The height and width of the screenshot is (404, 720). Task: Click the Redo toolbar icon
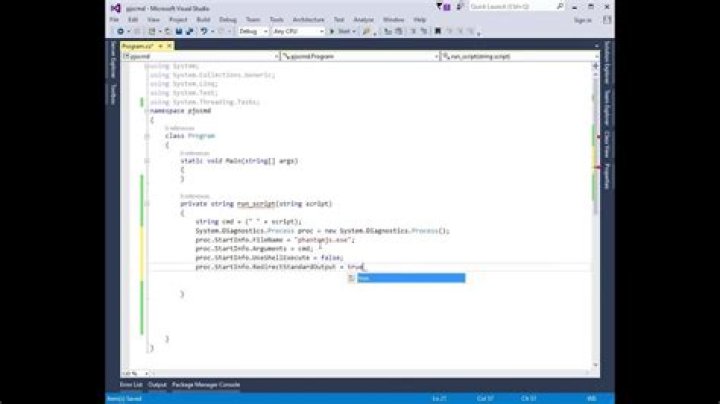click(221, 31)
